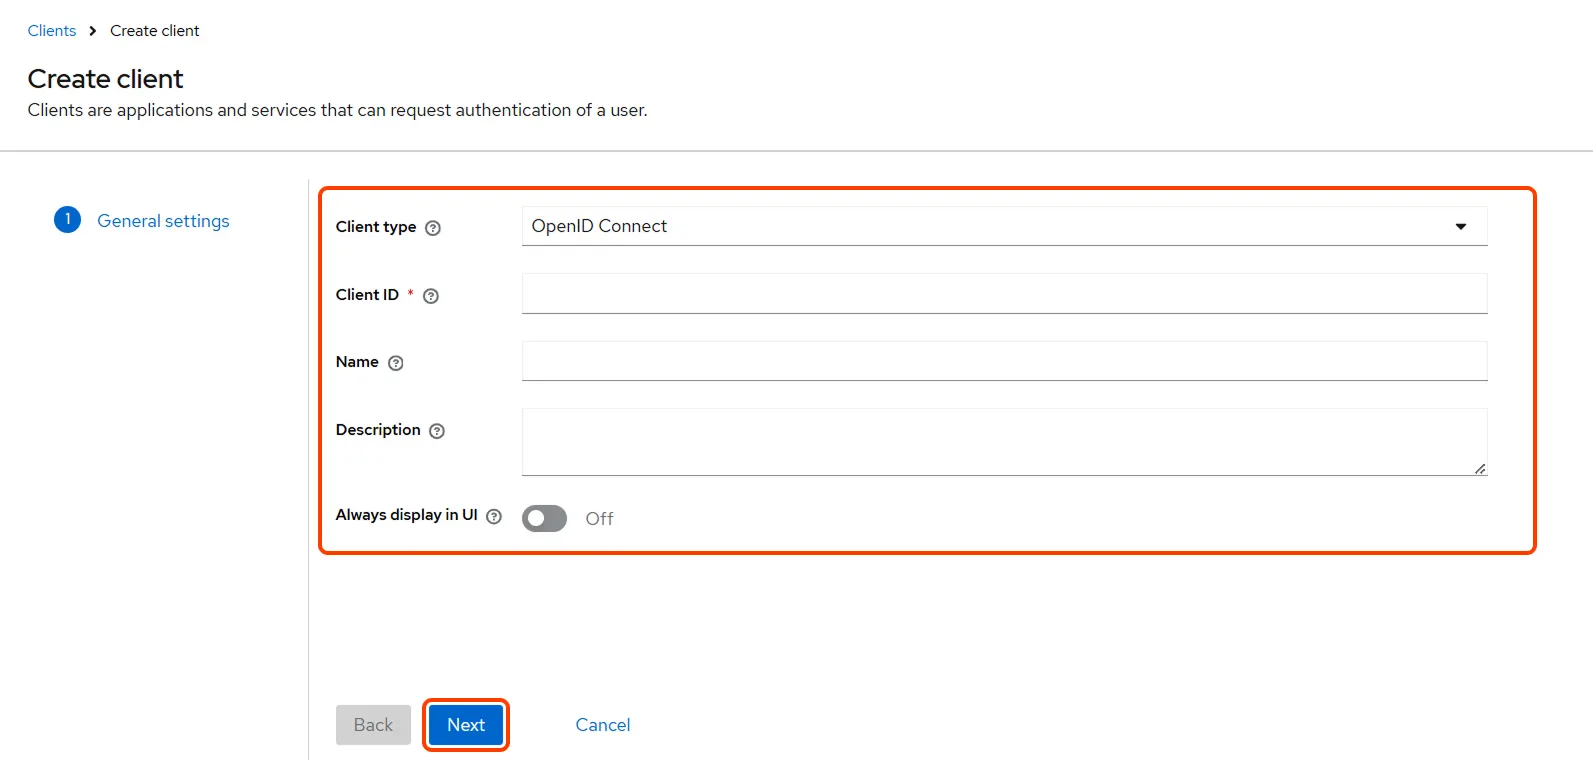Open the Name field help icon
This screenshot has height=760, width=1593.
coord(396,363)
